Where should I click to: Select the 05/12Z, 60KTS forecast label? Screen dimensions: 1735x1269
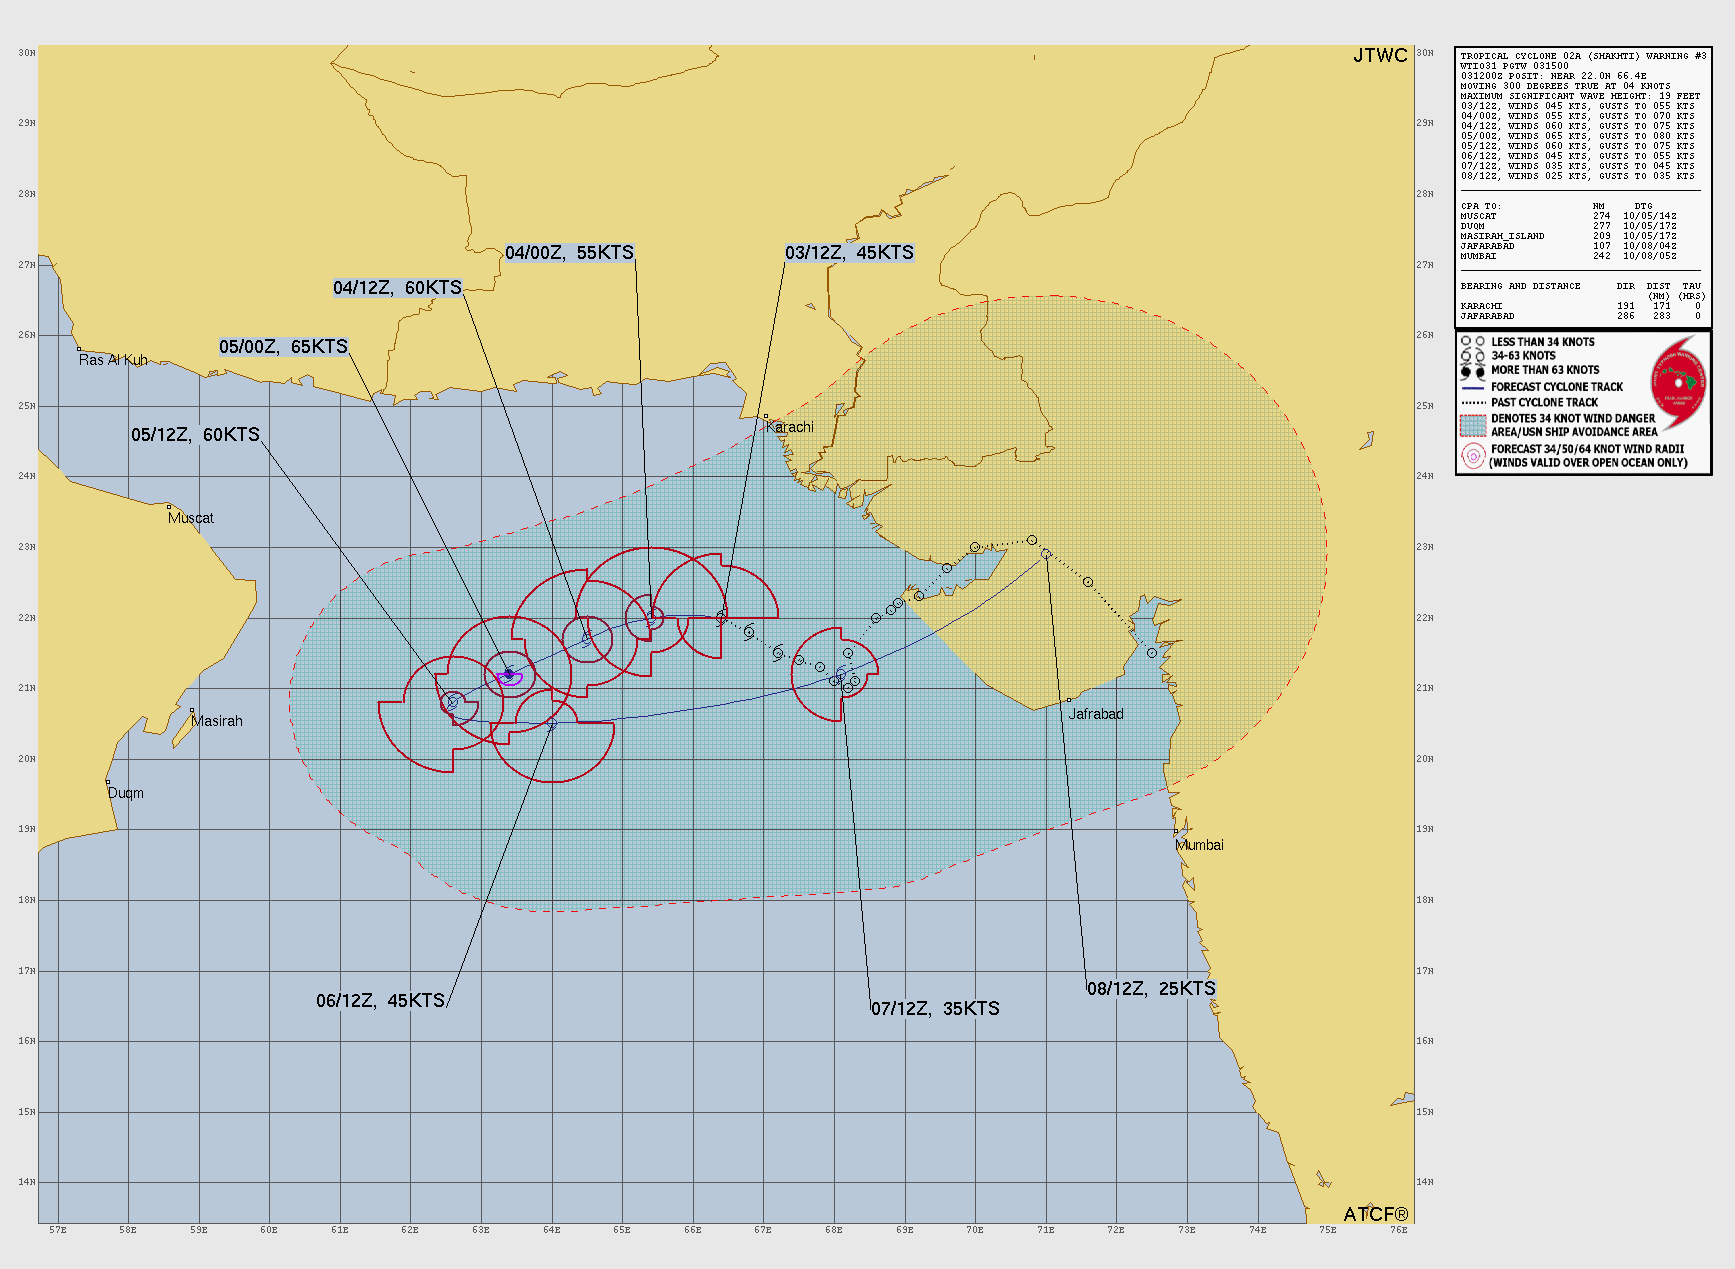pos(195,435)
